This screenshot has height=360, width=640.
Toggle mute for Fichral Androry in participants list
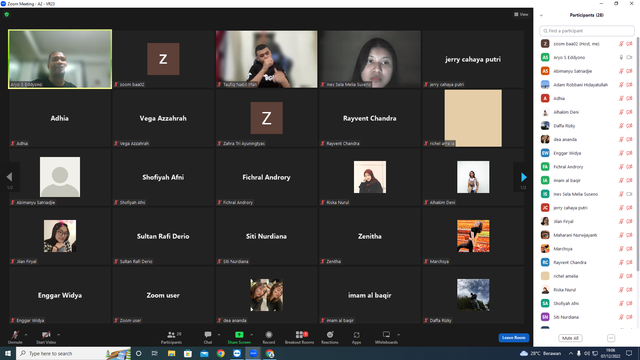click(621, 167)
